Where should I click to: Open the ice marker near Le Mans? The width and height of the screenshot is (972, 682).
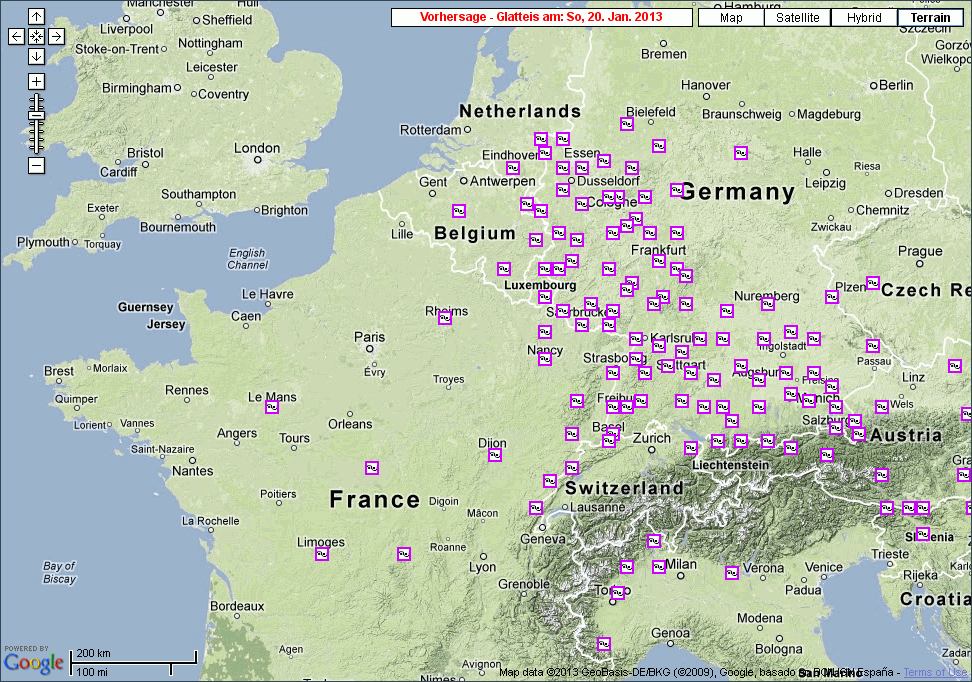pos(272,407)
